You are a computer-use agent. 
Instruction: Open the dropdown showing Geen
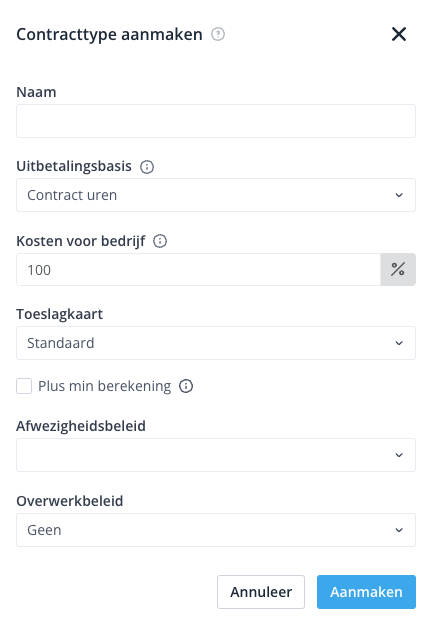pos(216,530)
